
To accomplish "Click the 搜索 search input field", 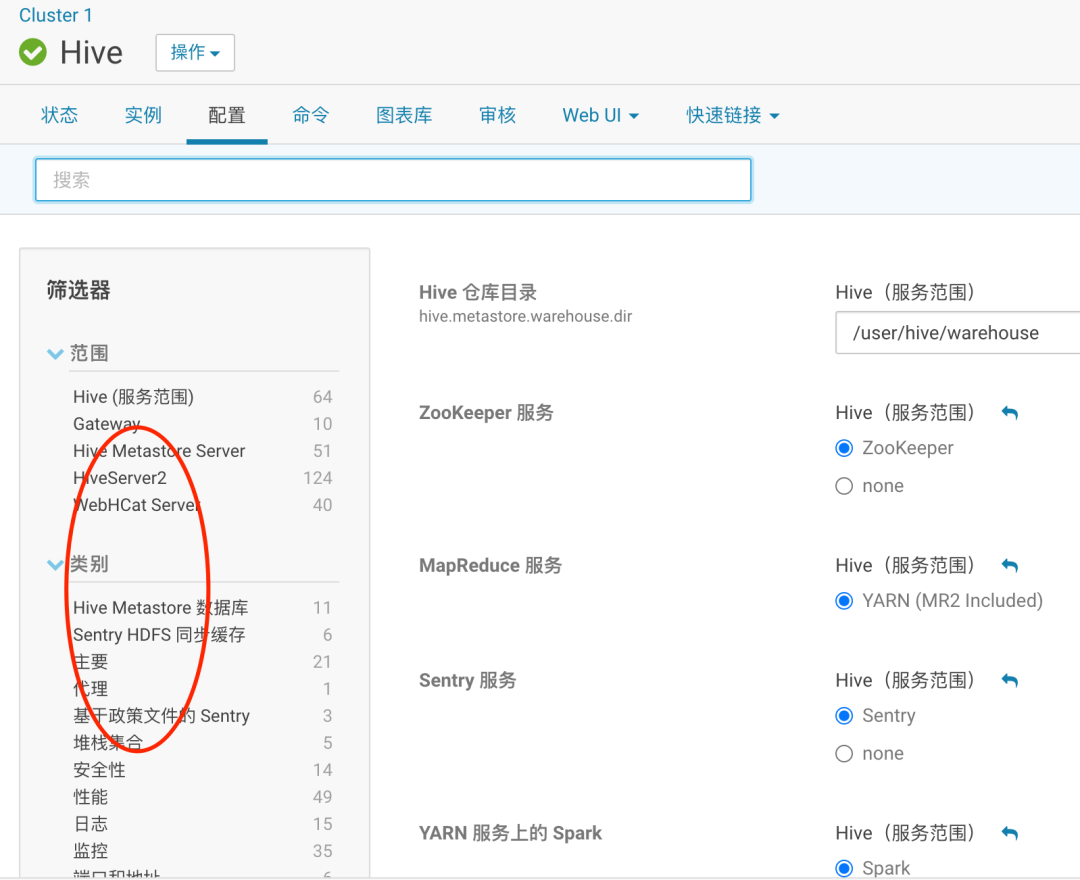I will click(x=393, y=179).
